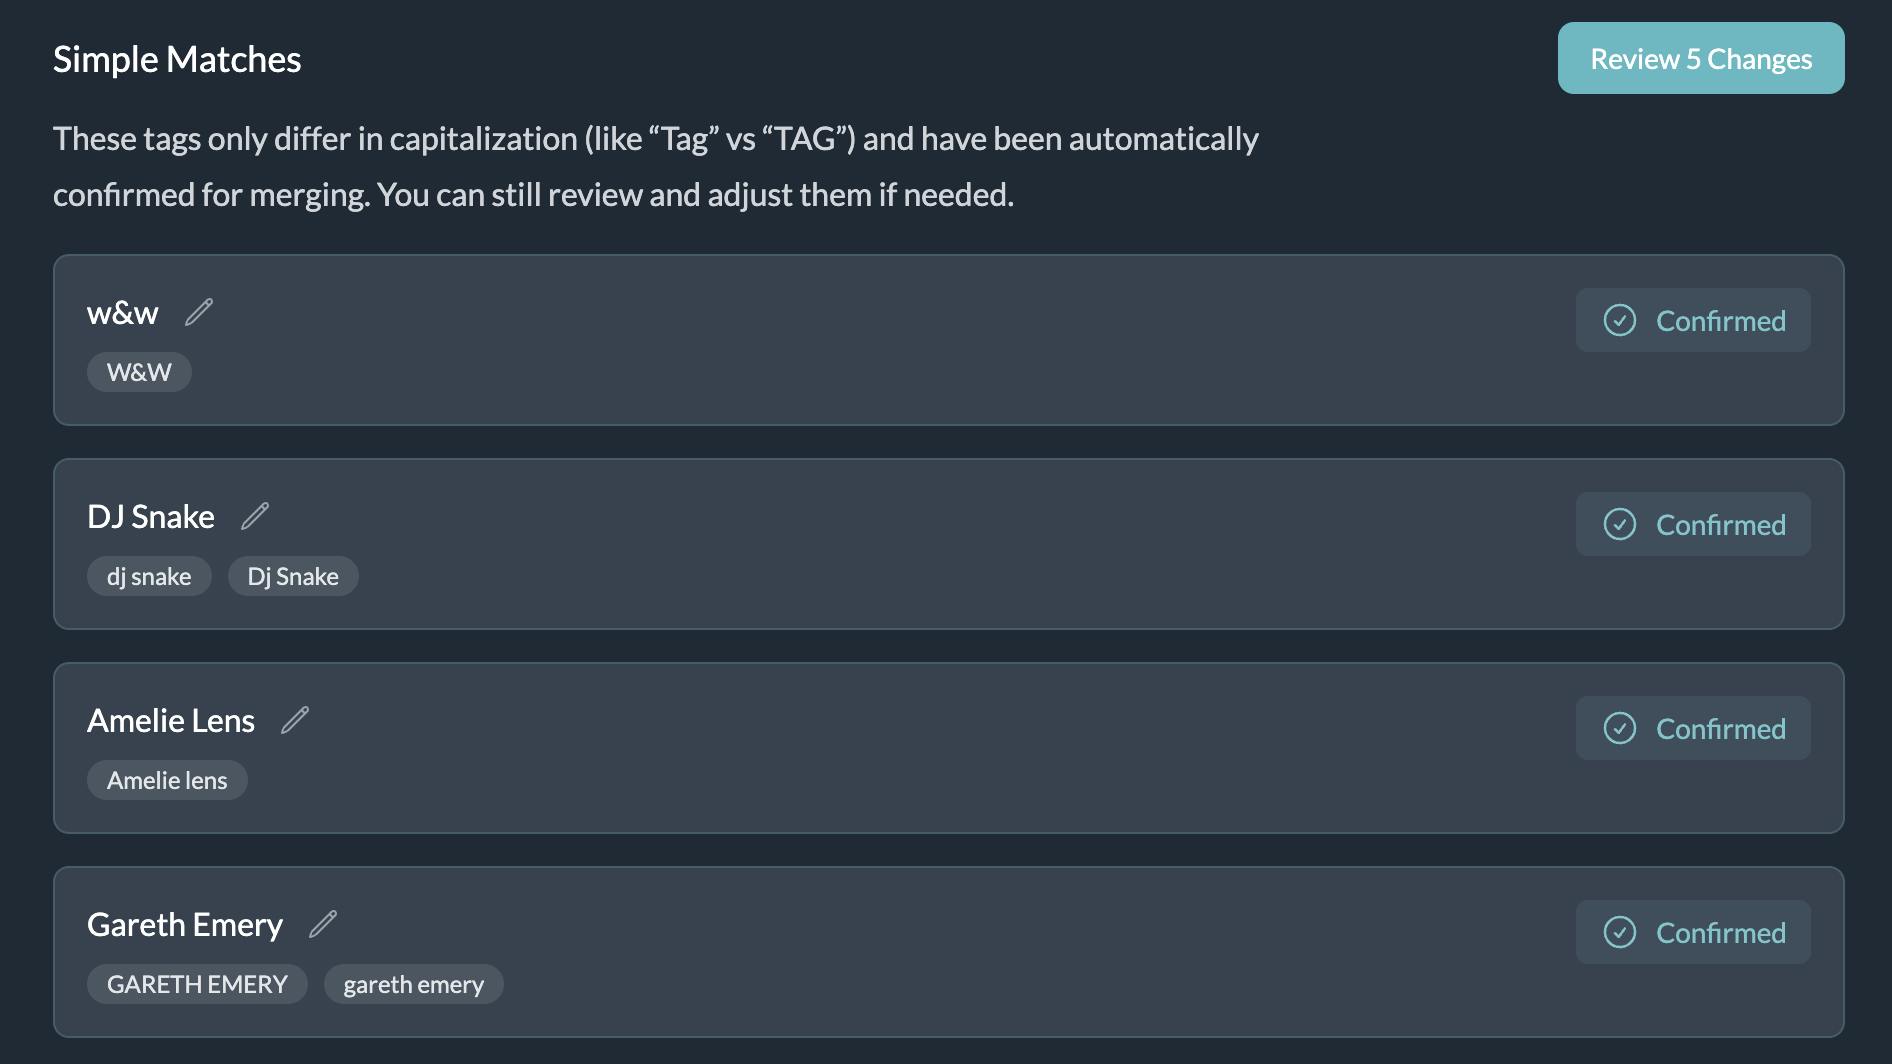This screenshot has width=1892, height=1064.
Task: Click the W&W uppercase tag chip
Action: [x=139, y=372]
